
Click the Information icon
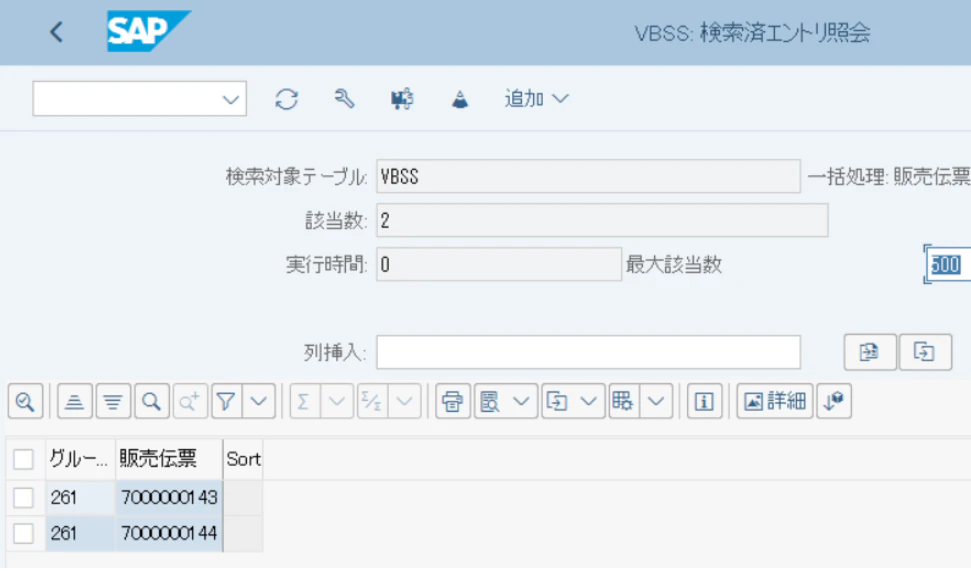704,401
